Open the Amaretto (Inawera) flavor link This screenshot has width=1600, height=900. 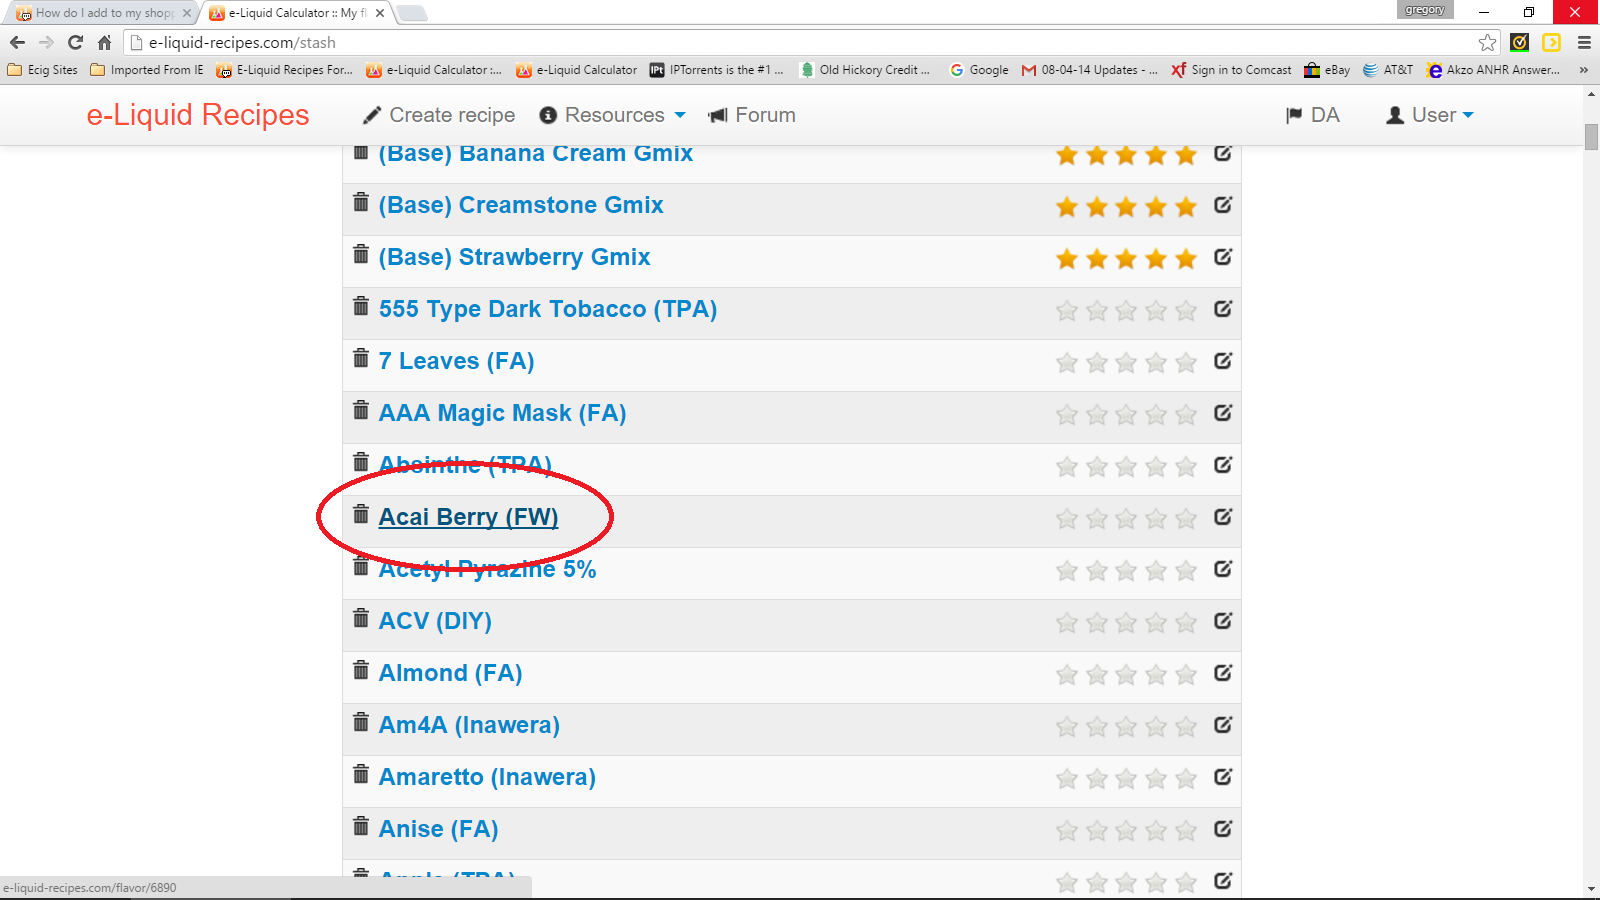point(487,777)
